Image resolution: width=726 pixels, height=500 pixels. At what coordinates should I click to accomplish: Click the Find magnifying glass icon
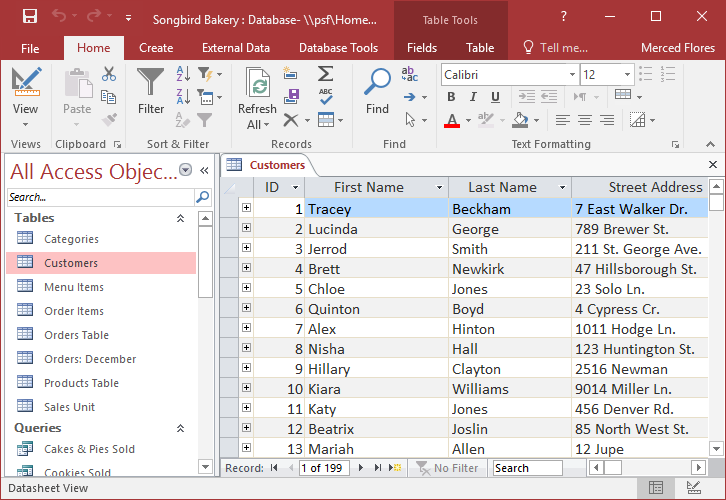click(x=377, y=90)
